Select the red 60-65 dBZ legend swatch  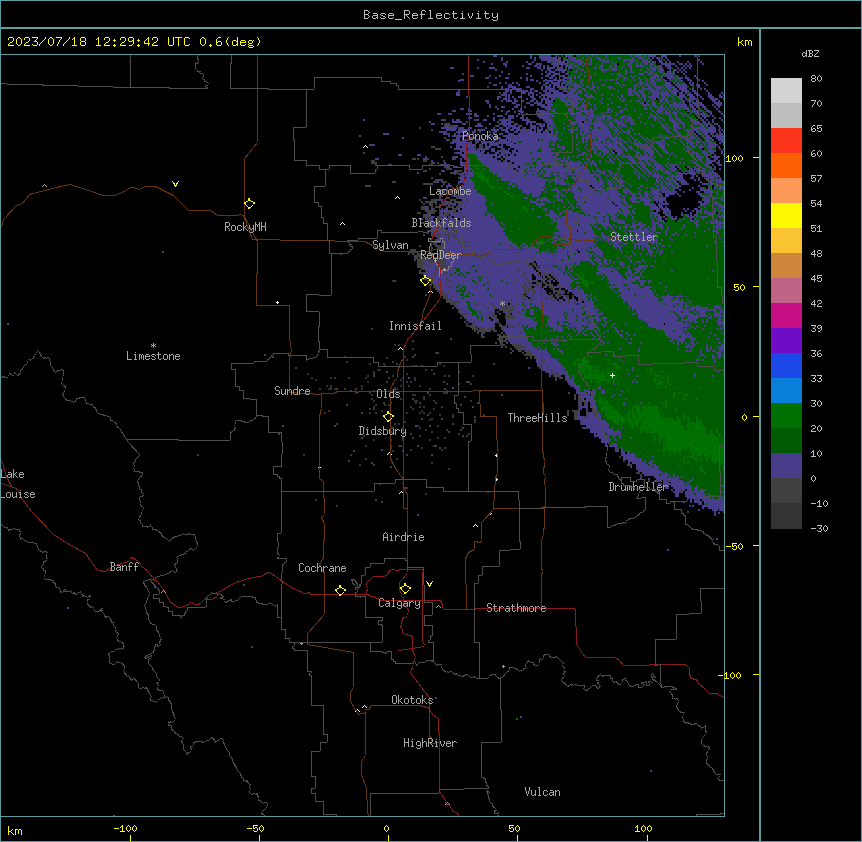tap(786, 140)
